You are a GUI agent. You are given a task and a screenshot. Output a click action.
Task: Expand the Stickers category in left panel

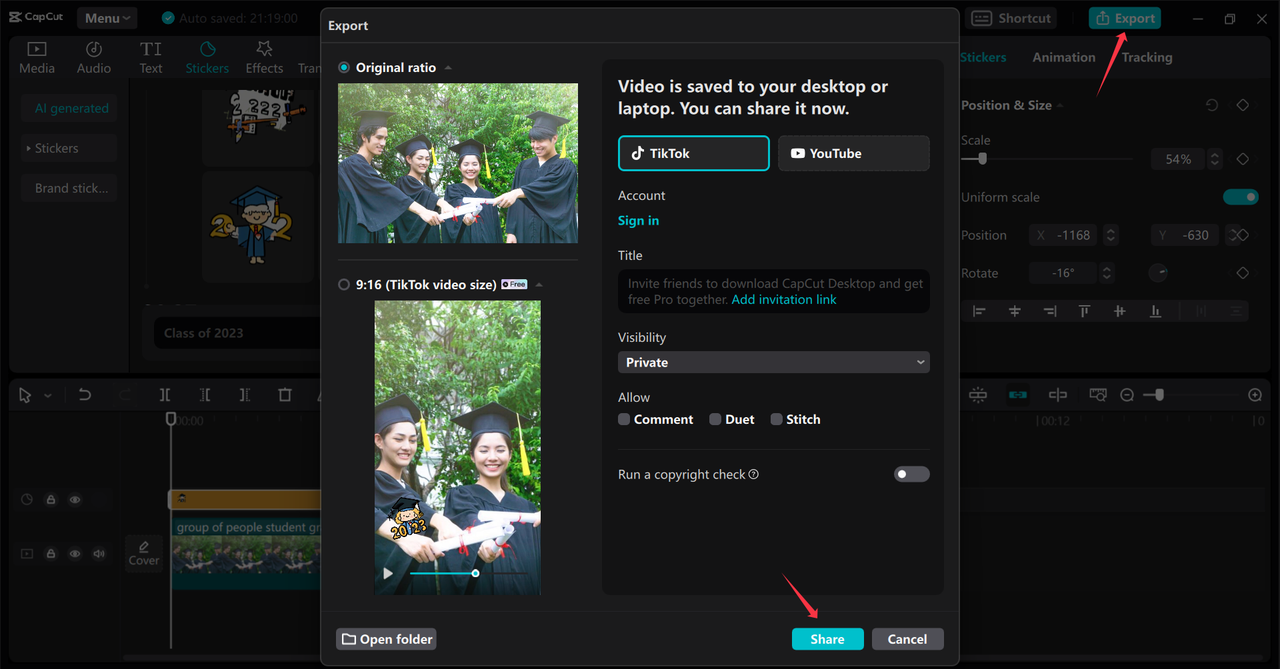(69, 148)
